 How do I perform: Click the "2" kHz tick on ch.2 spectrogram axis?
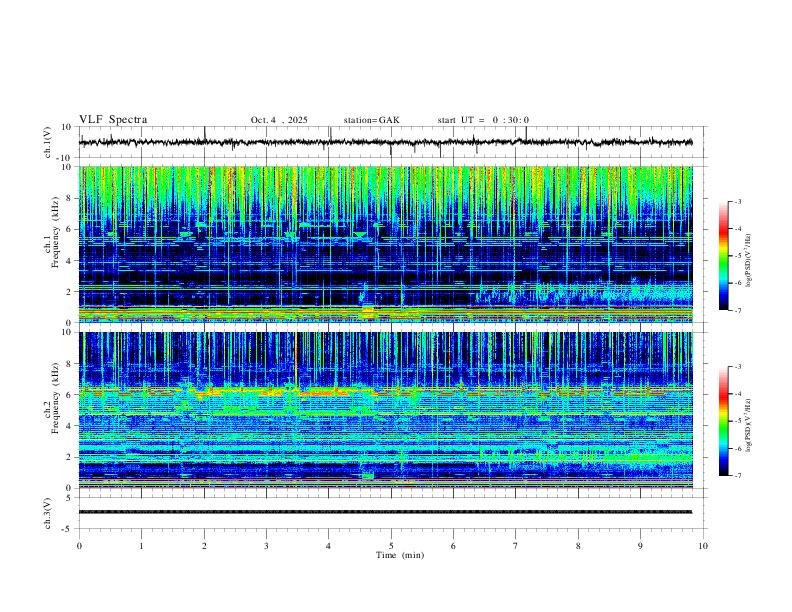click(69, 457)
